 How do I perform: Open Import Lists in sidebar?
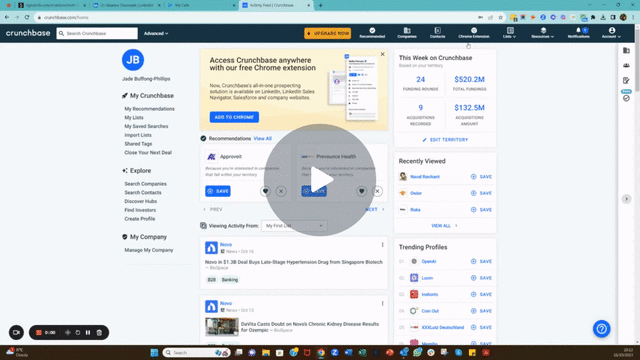point(138,135)
